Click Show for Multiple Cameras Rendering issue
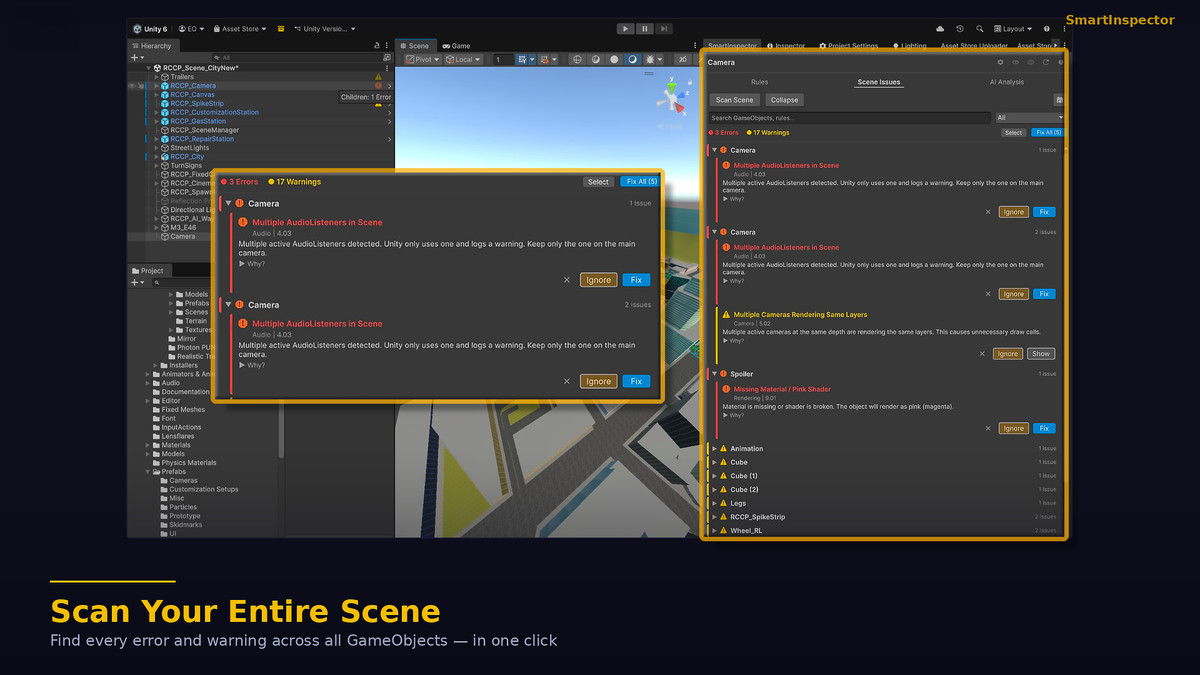Image resolution: width=1200 pixels, height=675 pixels. [1041, 354]
